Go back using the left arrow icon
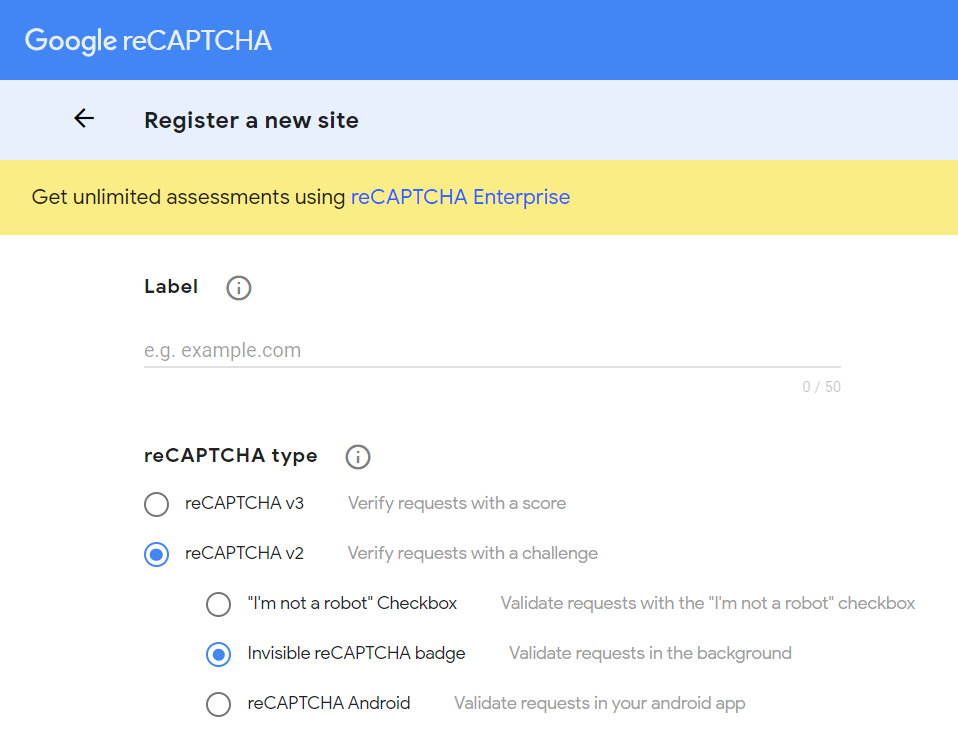The image size is (958, 756). coord(84,118)
